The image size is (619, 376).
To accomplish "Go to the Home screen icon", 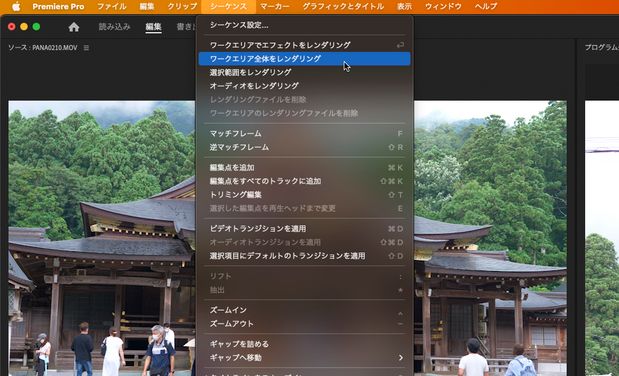I will click(x=74, y=27).
